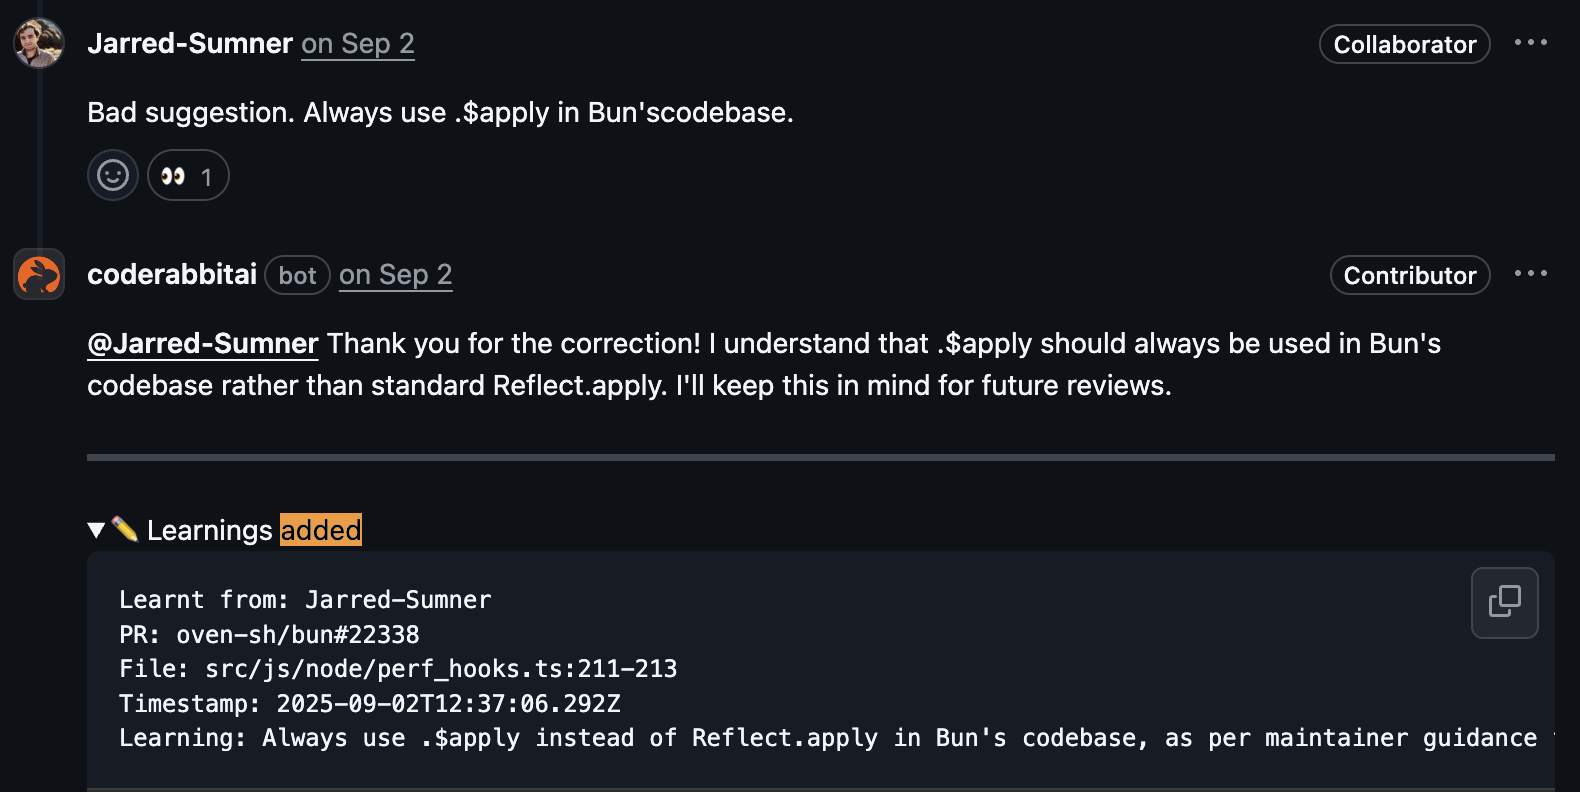
Task: Collapse the Learnings added section
Action: point(96,530)
